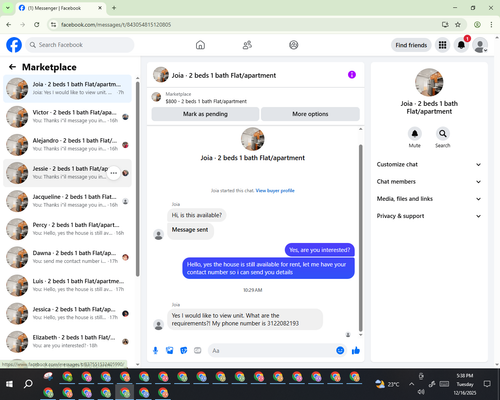The image size is (500, 400).
Task: Click Mark as pending button
Action: (x=205, y=114)
